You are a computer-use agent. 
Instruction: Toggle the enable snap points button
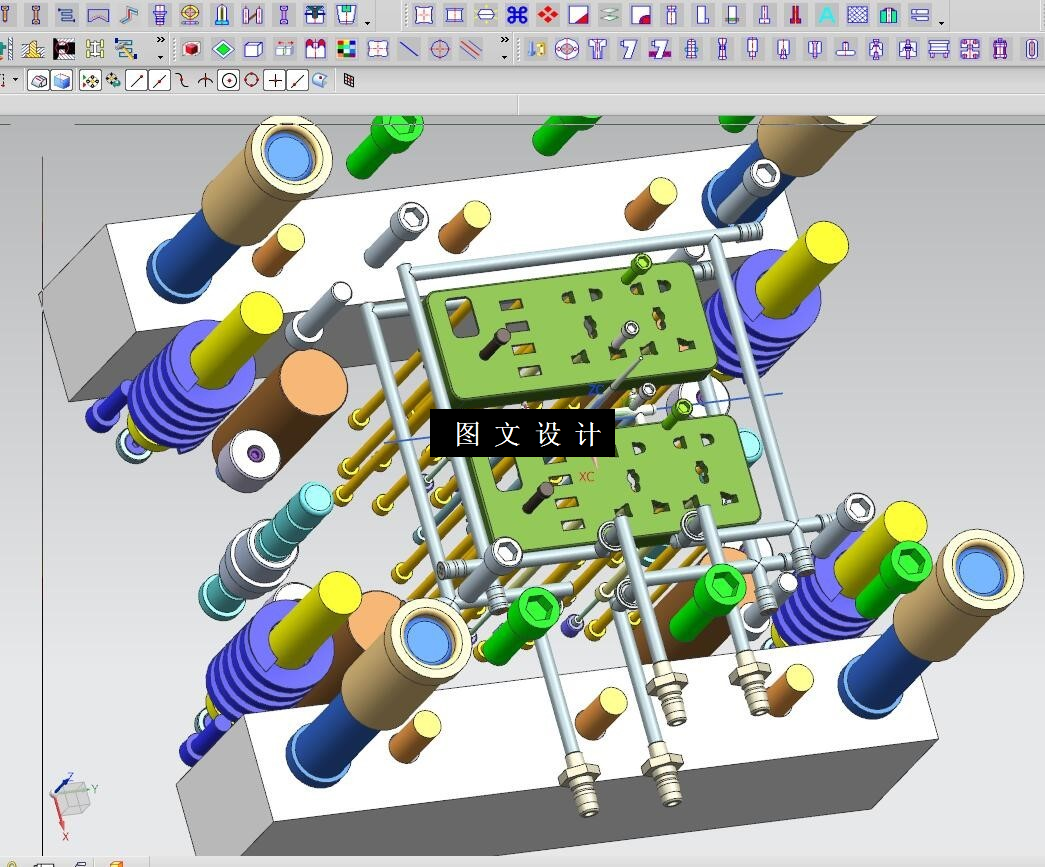point(90,81)
